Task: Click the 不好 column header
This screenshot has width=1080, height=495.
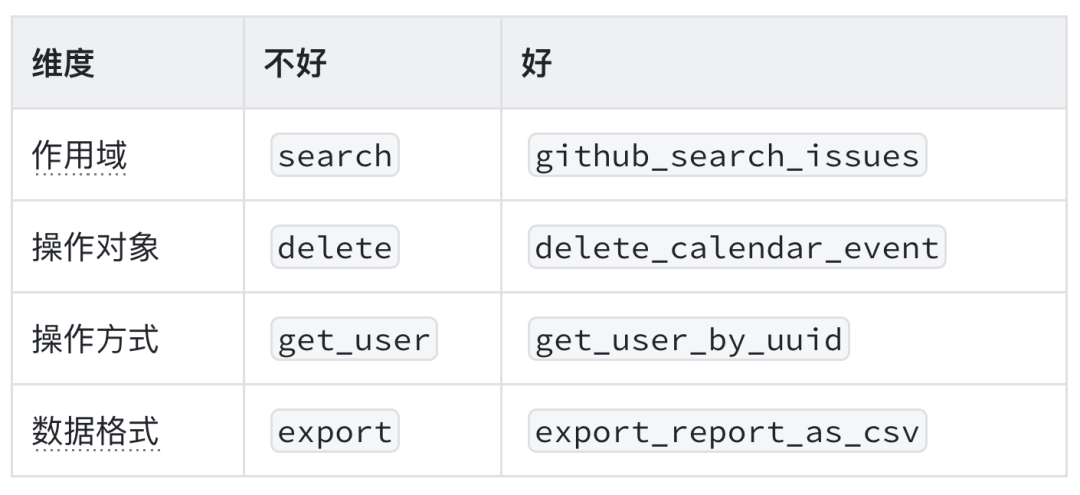Action: point(295,64)
